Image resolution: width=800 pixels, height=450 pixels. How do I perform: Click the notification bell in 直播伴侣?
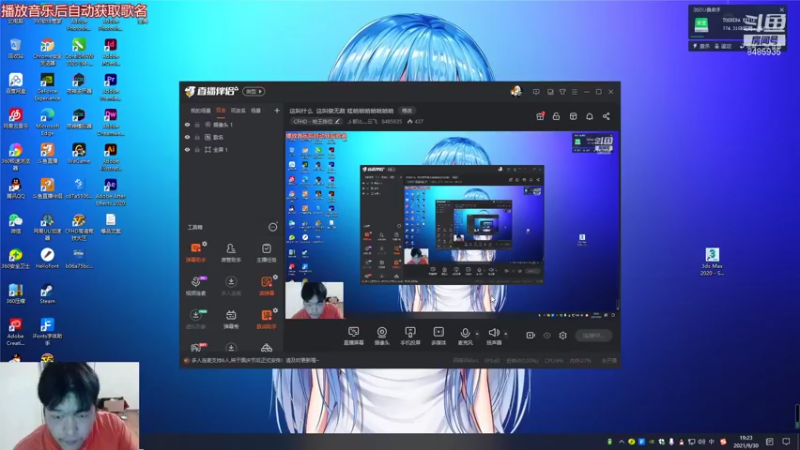[589, 116]
